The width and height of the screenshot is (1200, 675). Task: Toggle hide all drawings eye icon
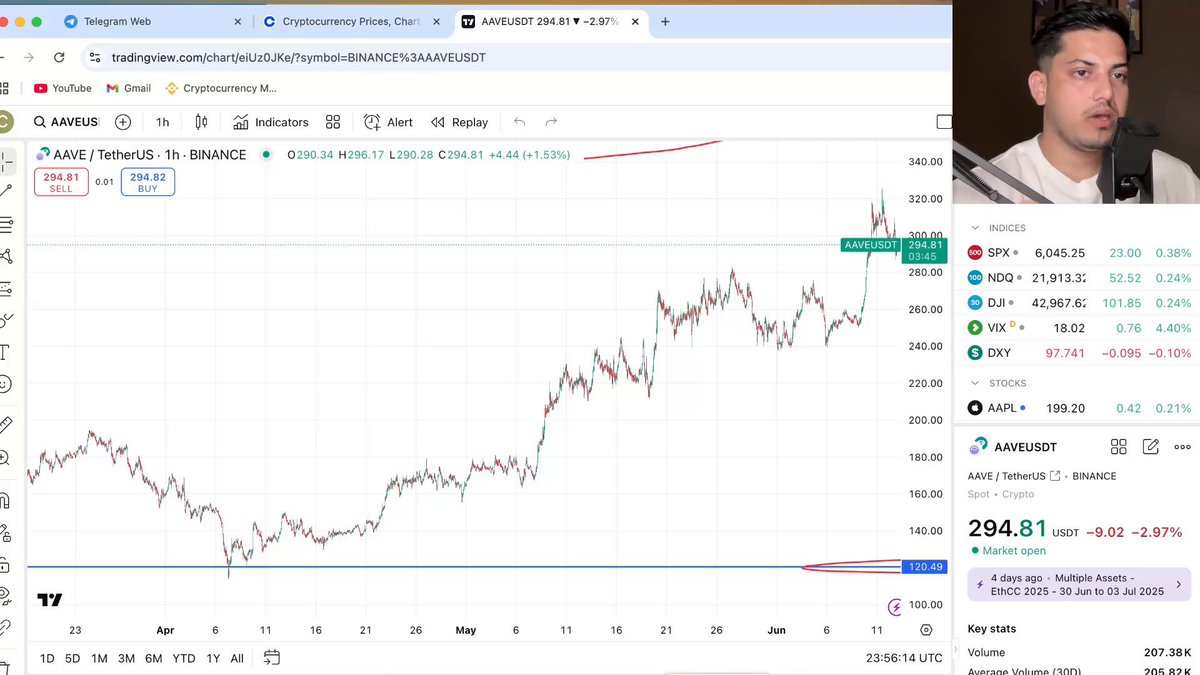coord(5,597)
